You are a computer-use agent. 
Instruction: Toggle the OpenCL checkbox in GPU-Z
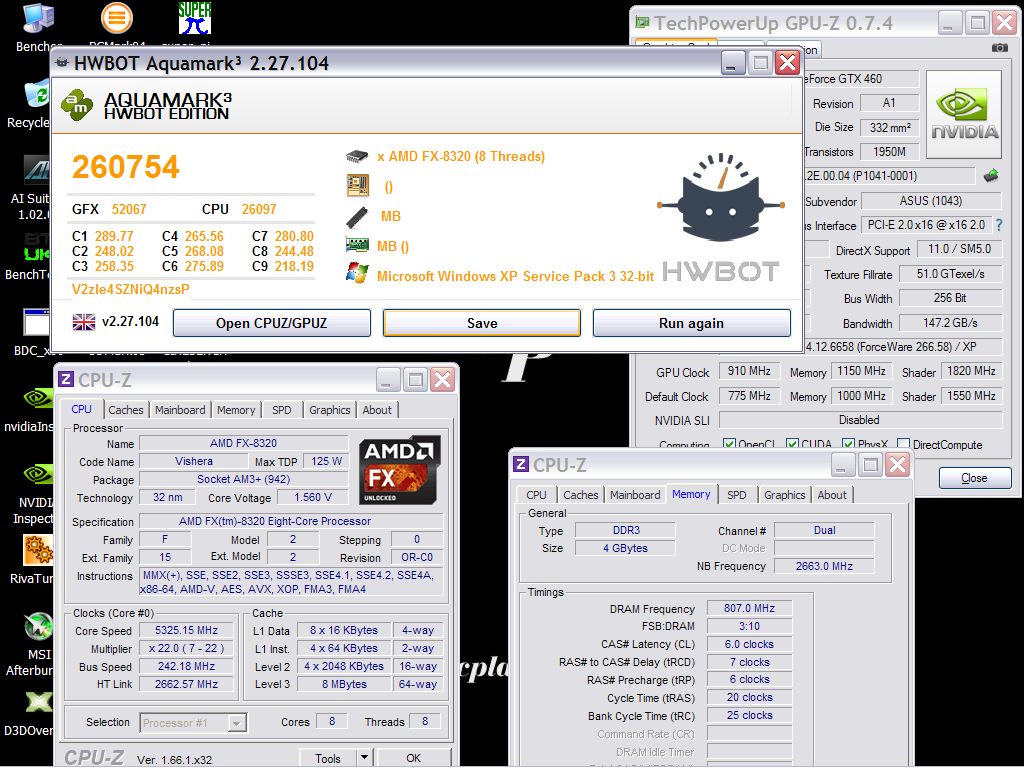pyautogui.click(x=729, y=445)
